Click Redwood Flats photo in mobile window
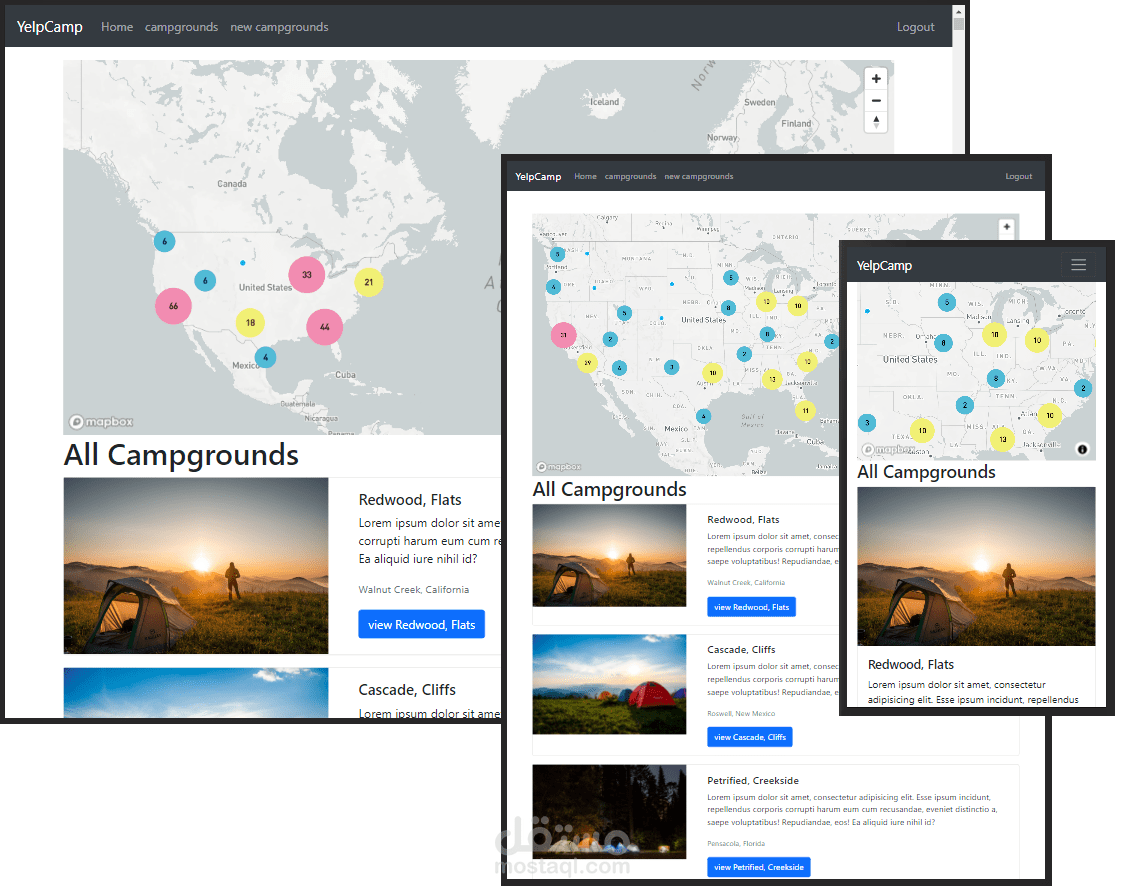Viewport: 1126px width, 896px height. 976,566
